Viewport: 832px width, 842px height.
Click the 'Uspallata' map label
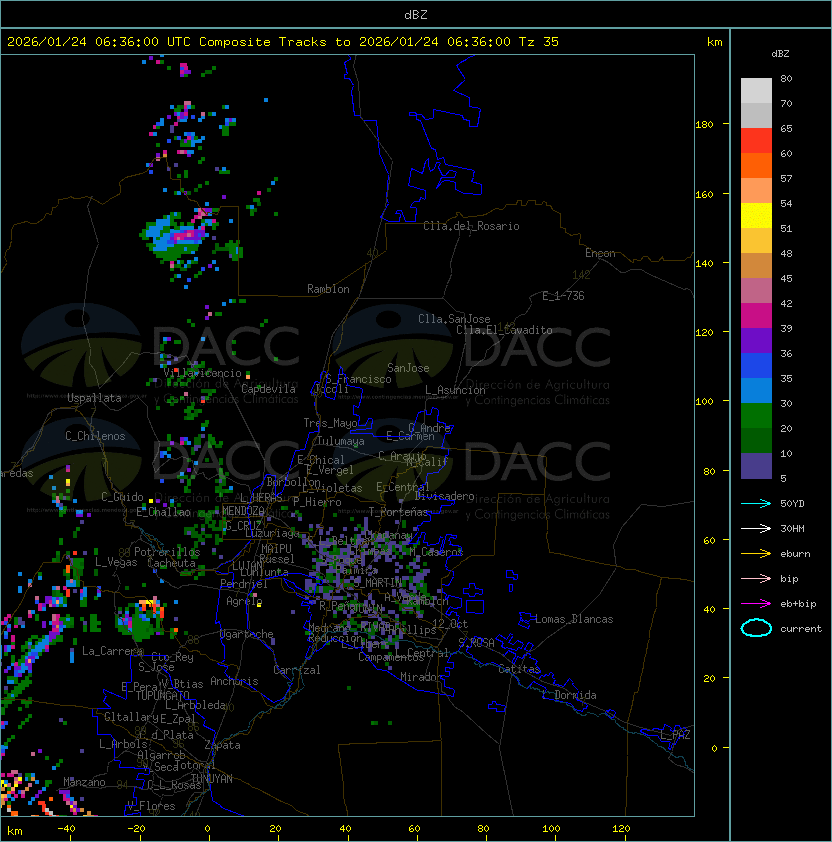[94, 398]
